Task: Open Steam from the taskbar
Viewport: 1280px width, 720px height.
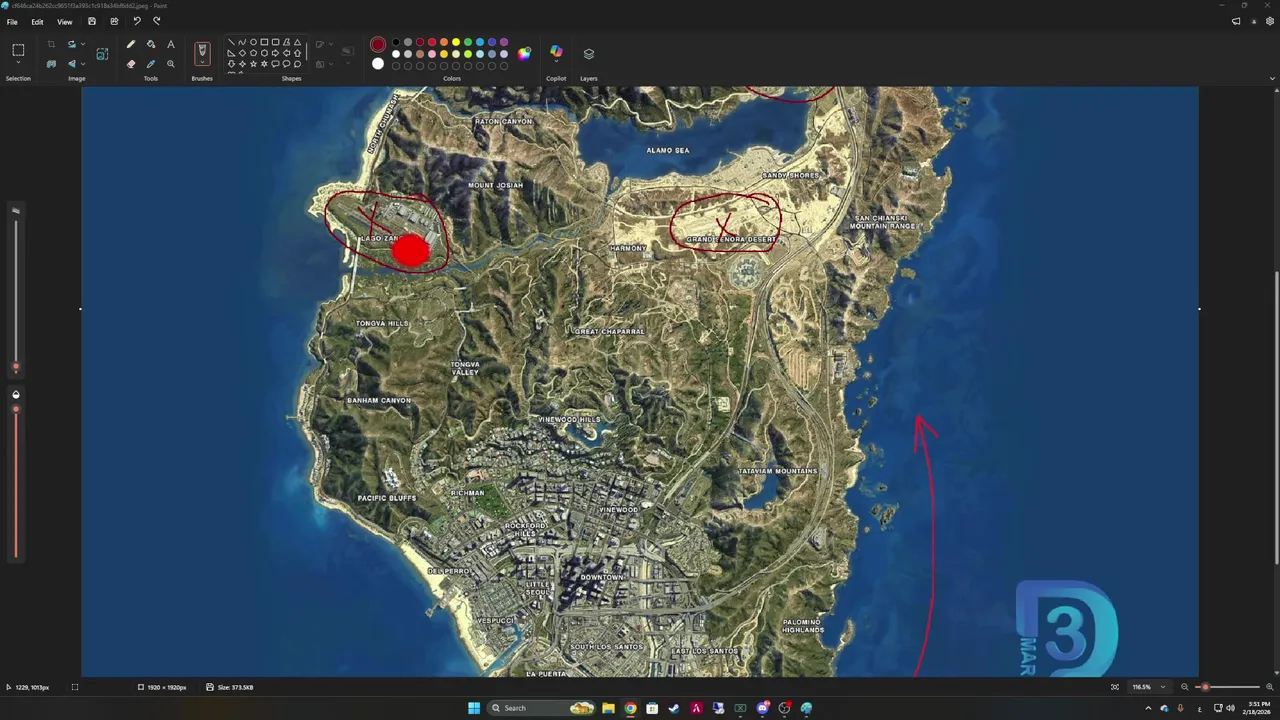Action: point(674,708)
